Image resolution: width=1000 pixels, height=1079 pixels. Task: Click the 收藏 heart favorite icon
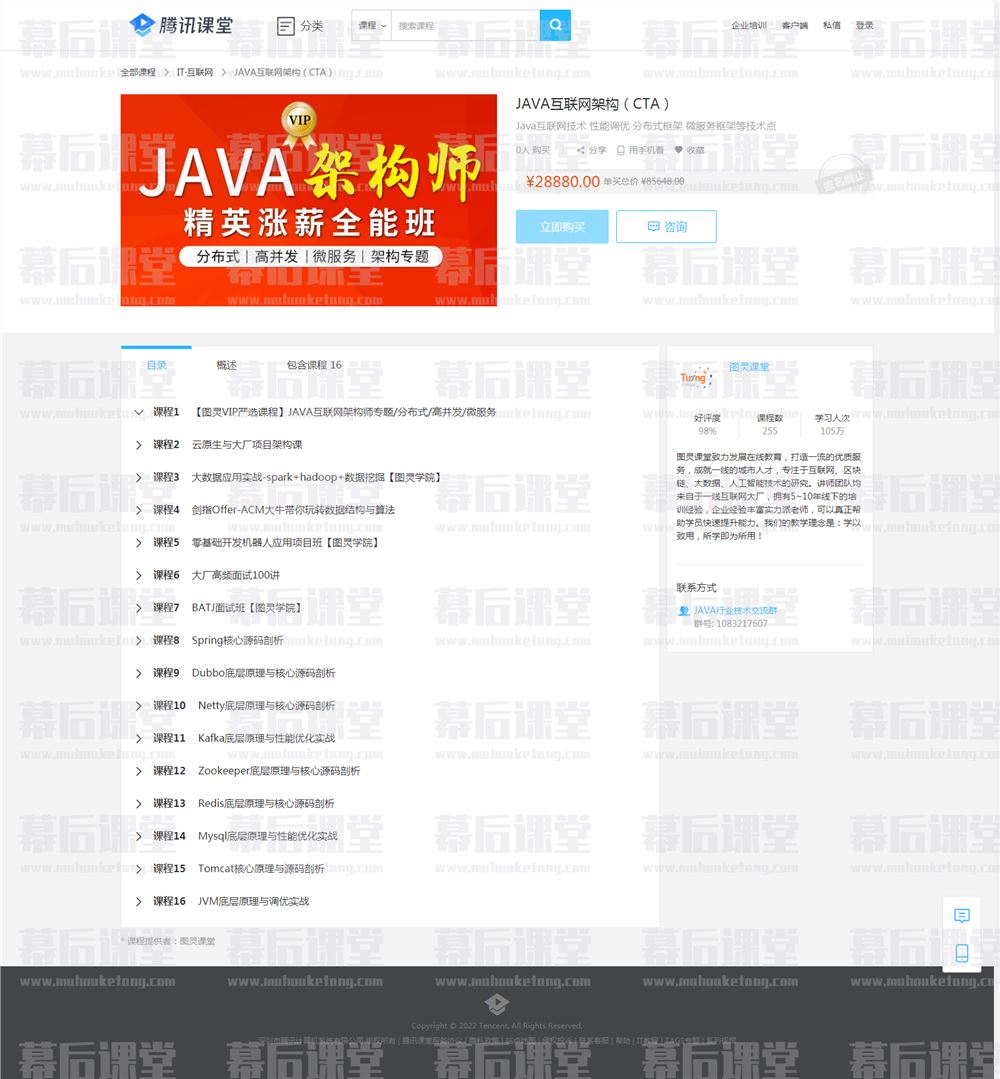coord(679,150)
